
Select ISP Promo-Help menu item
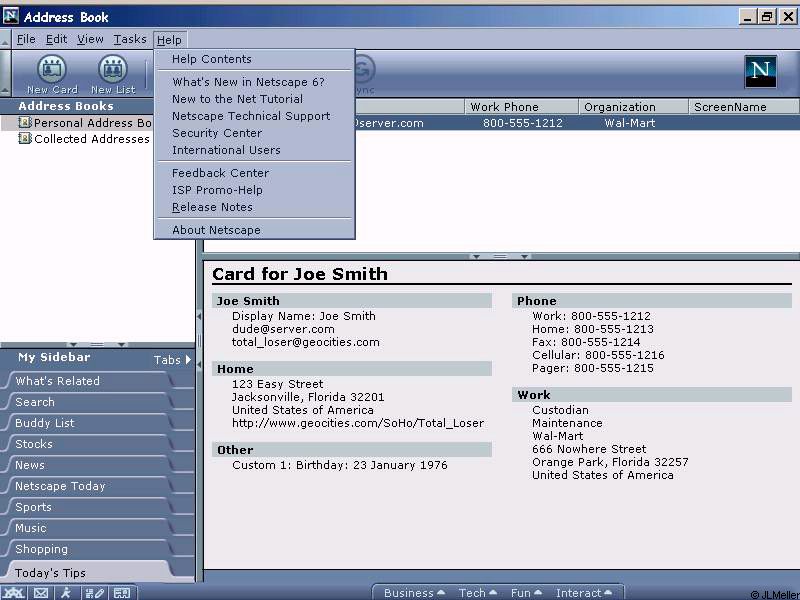pos(254,190)
